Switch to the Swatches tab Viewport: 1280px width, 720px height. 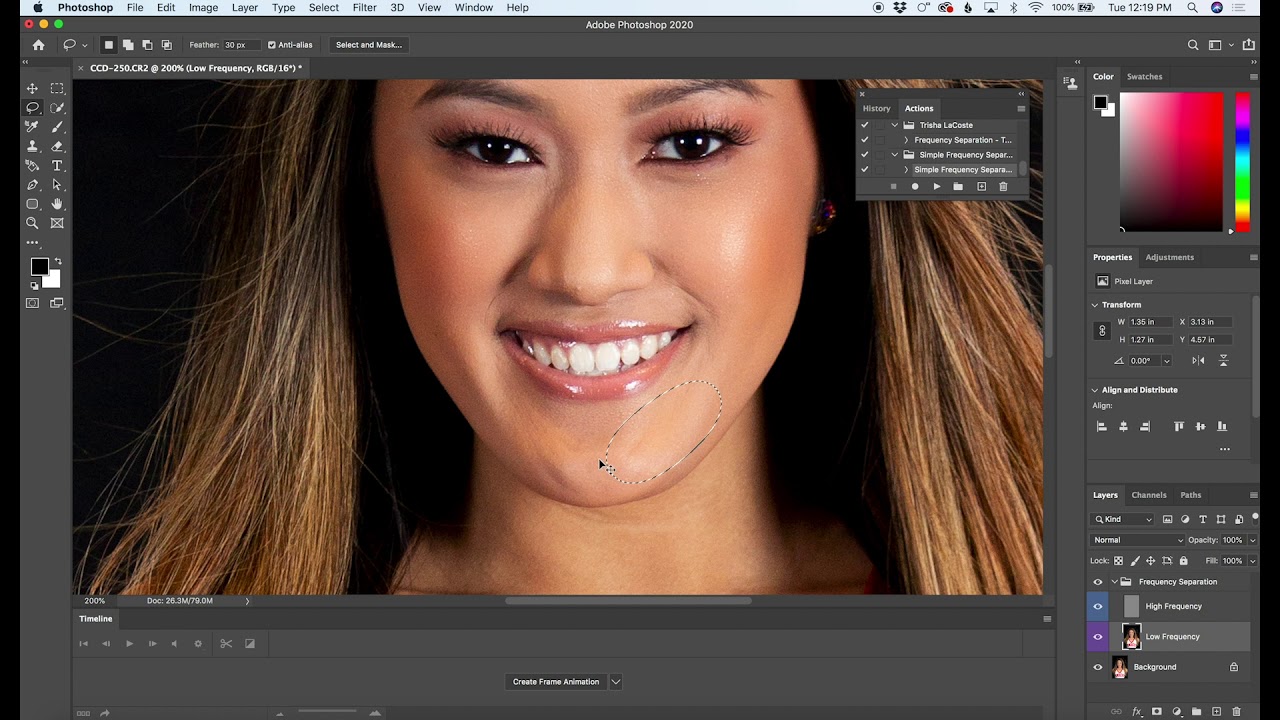pyautogui.click(x=1145, y=76)
